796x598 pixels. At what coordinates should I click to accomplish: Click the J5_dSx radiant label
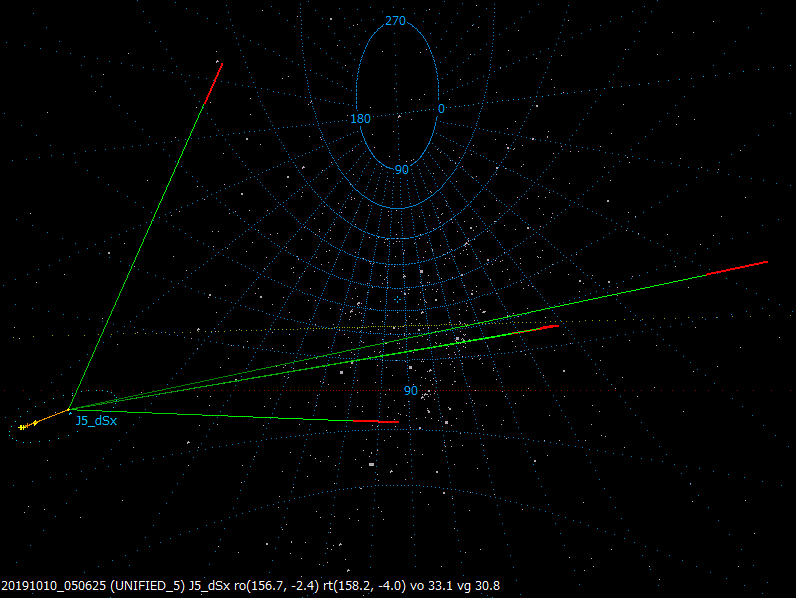pyautogui.click(x=96, y=421)
